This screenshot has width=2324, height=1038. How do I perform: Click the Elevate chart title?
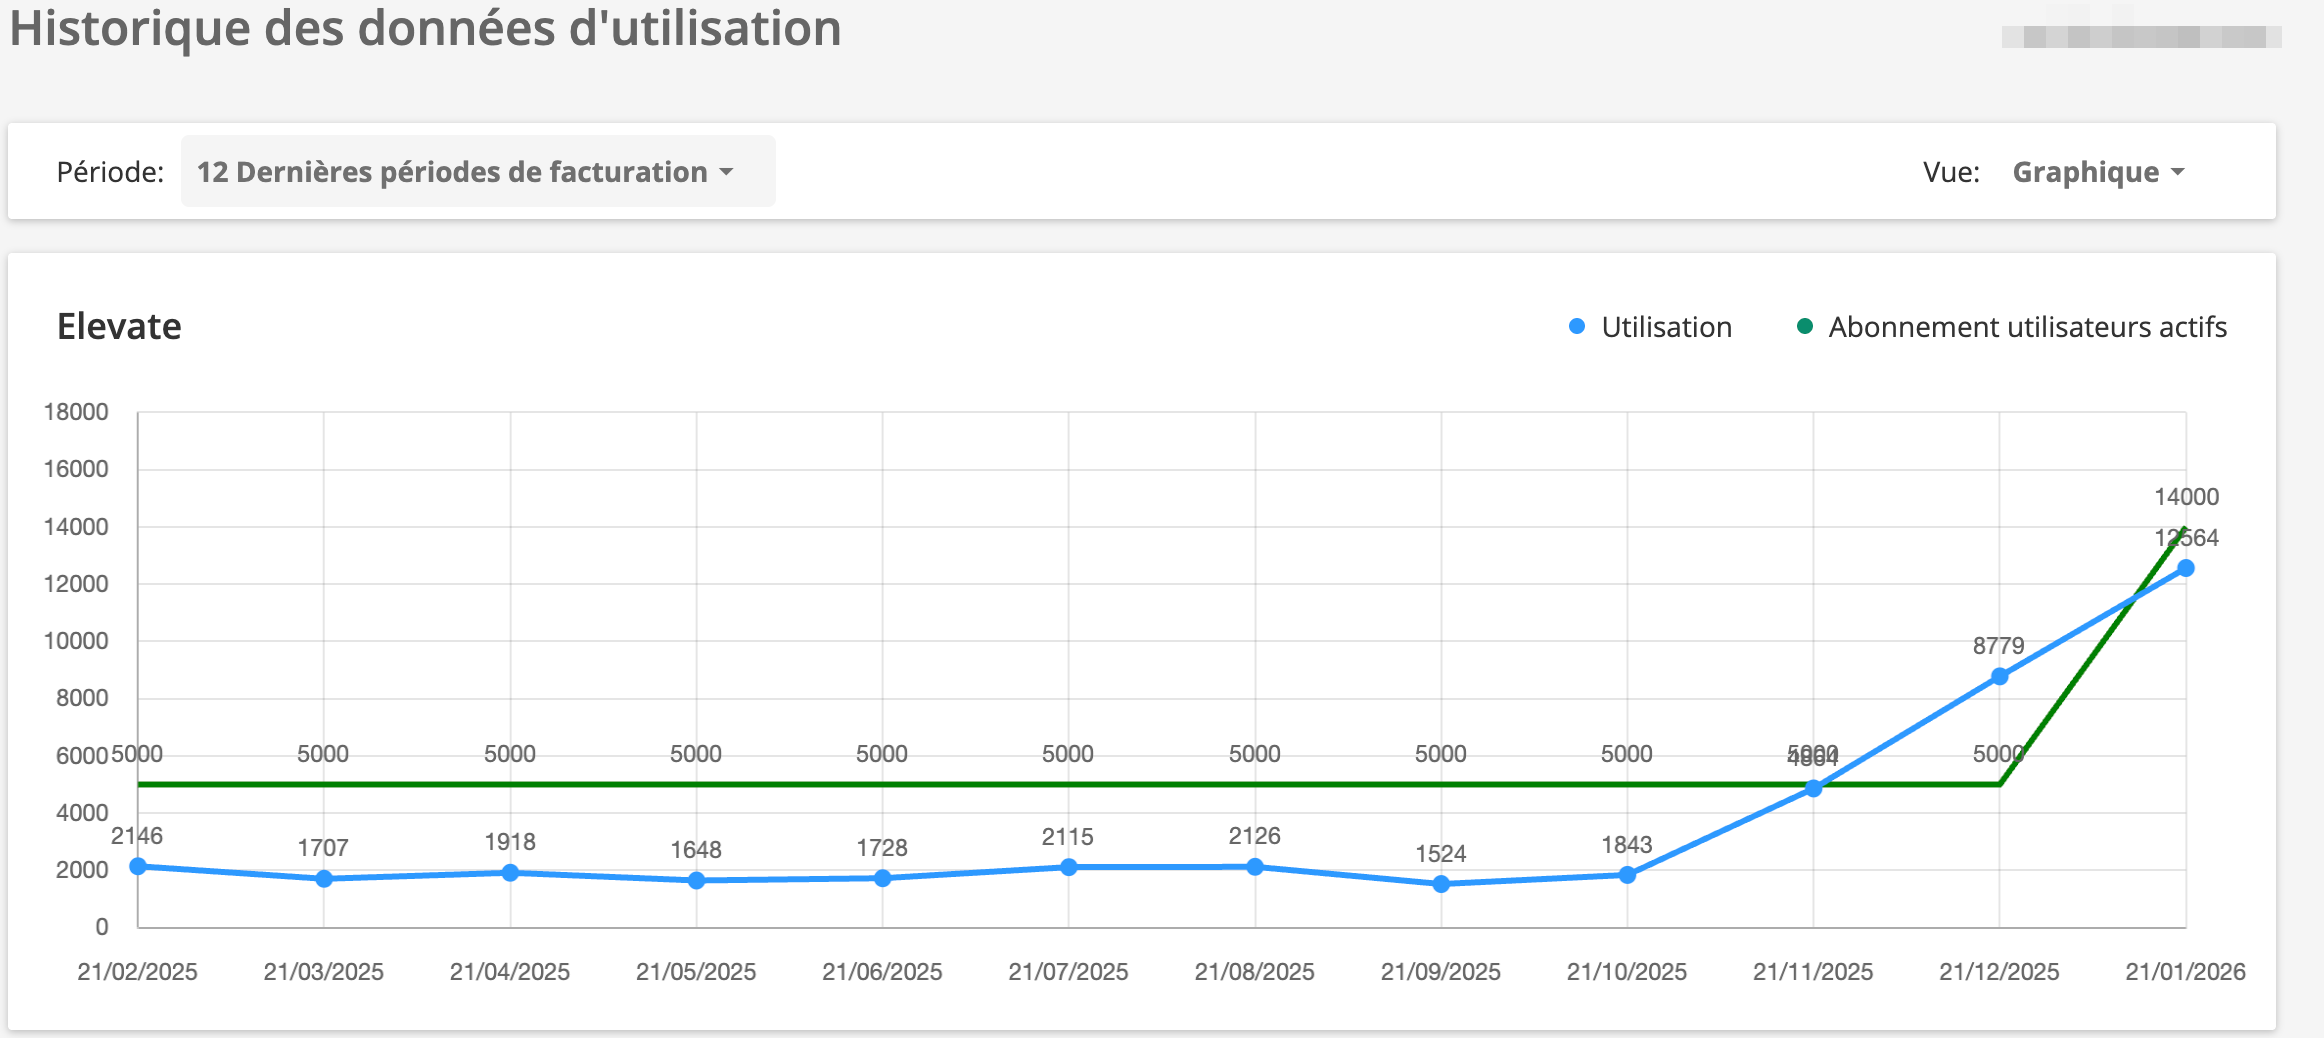119,326
